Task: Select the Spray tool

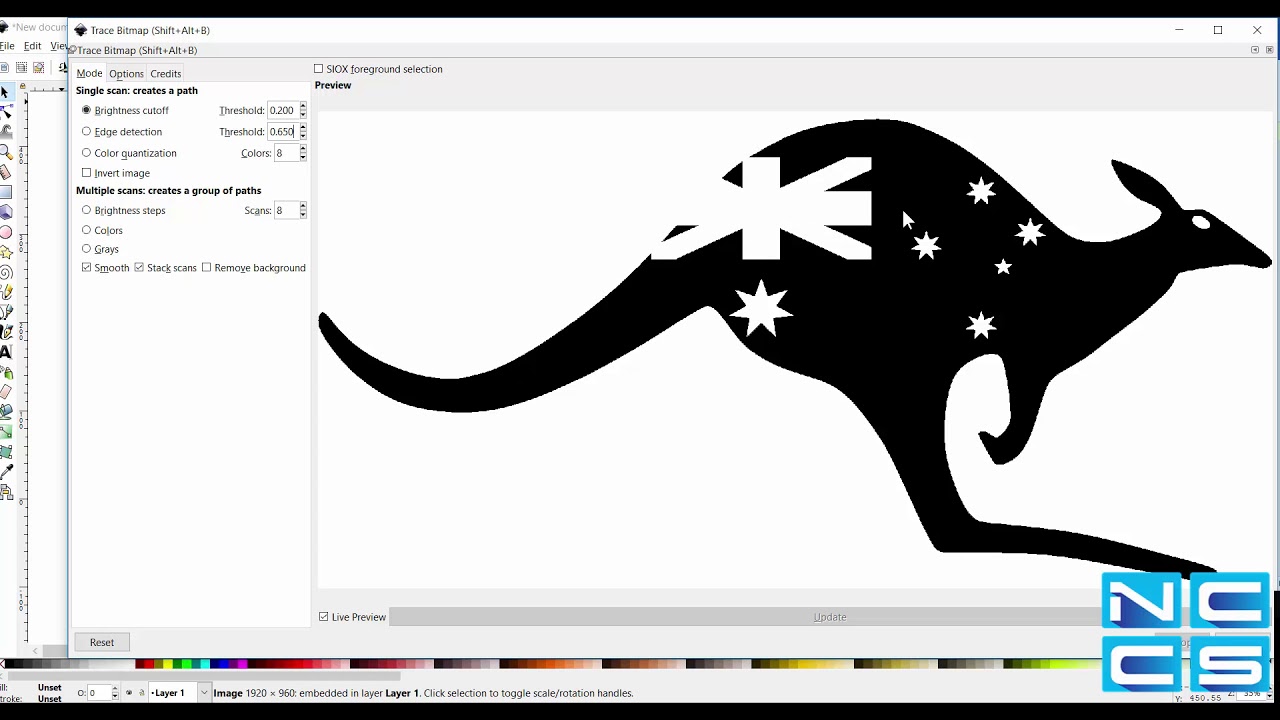Action: pyautogui.click(x=6, y=373)
